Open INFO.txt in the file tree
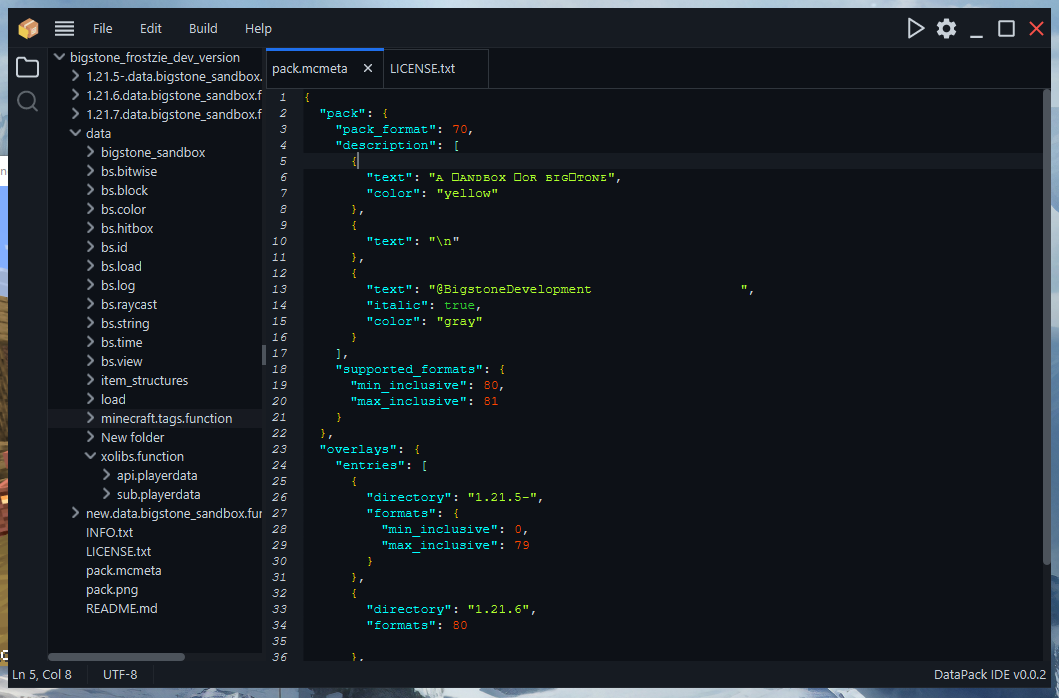 pyautogui.click(x=109, y=532)
